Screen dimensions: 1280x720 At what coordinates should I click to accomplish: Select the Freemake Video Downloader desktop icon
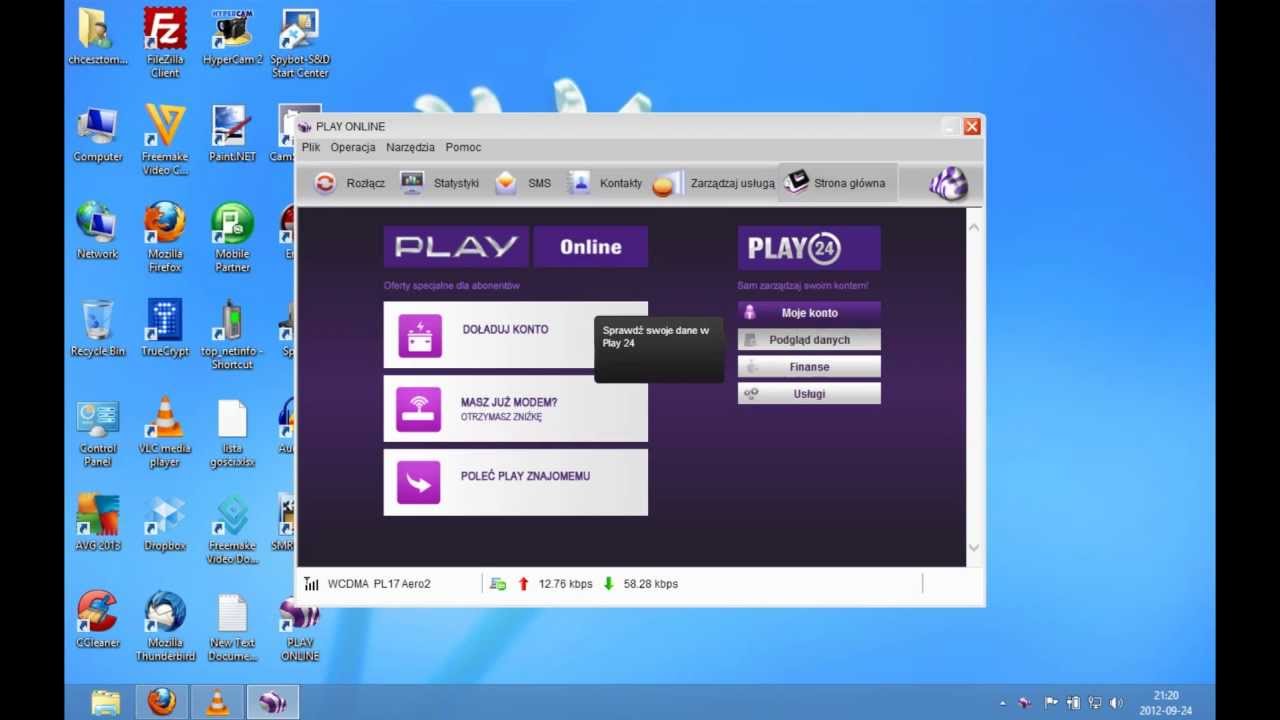coord(232,530)
